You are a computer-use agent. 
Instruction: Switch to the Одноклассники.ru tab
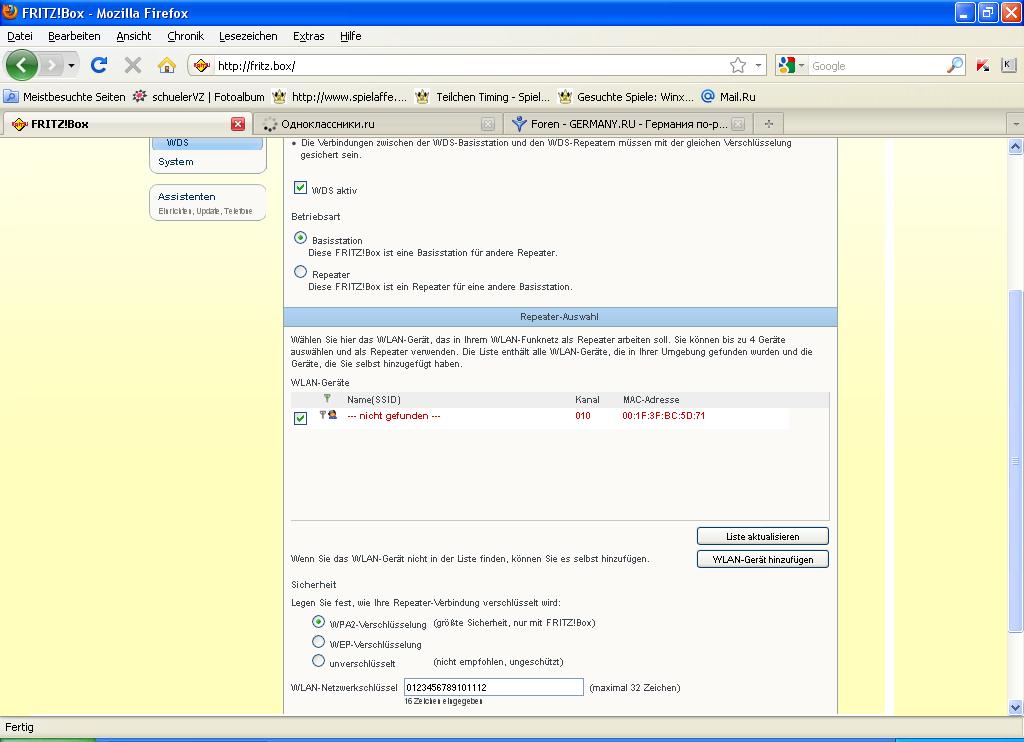[377, 123]
